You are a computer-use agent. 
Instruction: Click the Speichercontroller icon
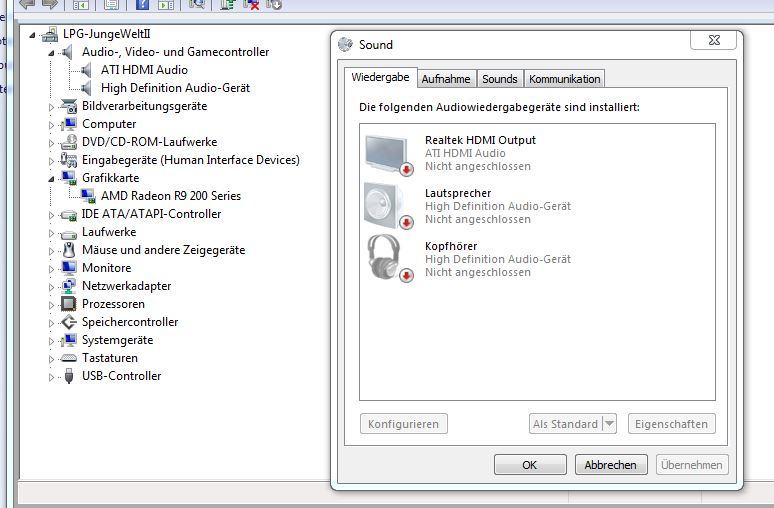[69, 322]
